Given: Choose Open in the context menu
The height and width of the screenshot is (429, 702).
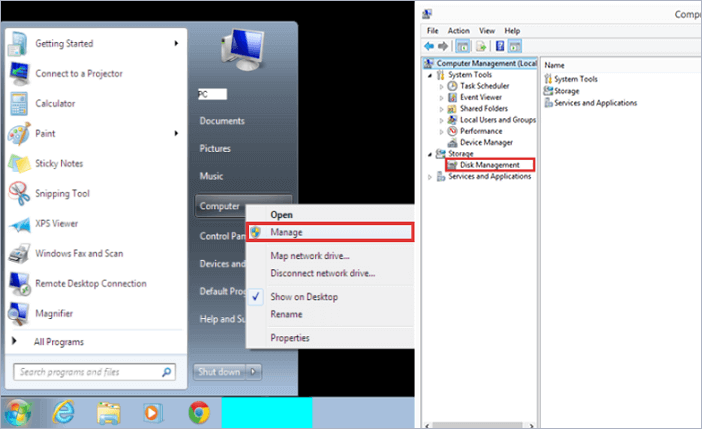Looking at the screenshot, I should 330,214.
